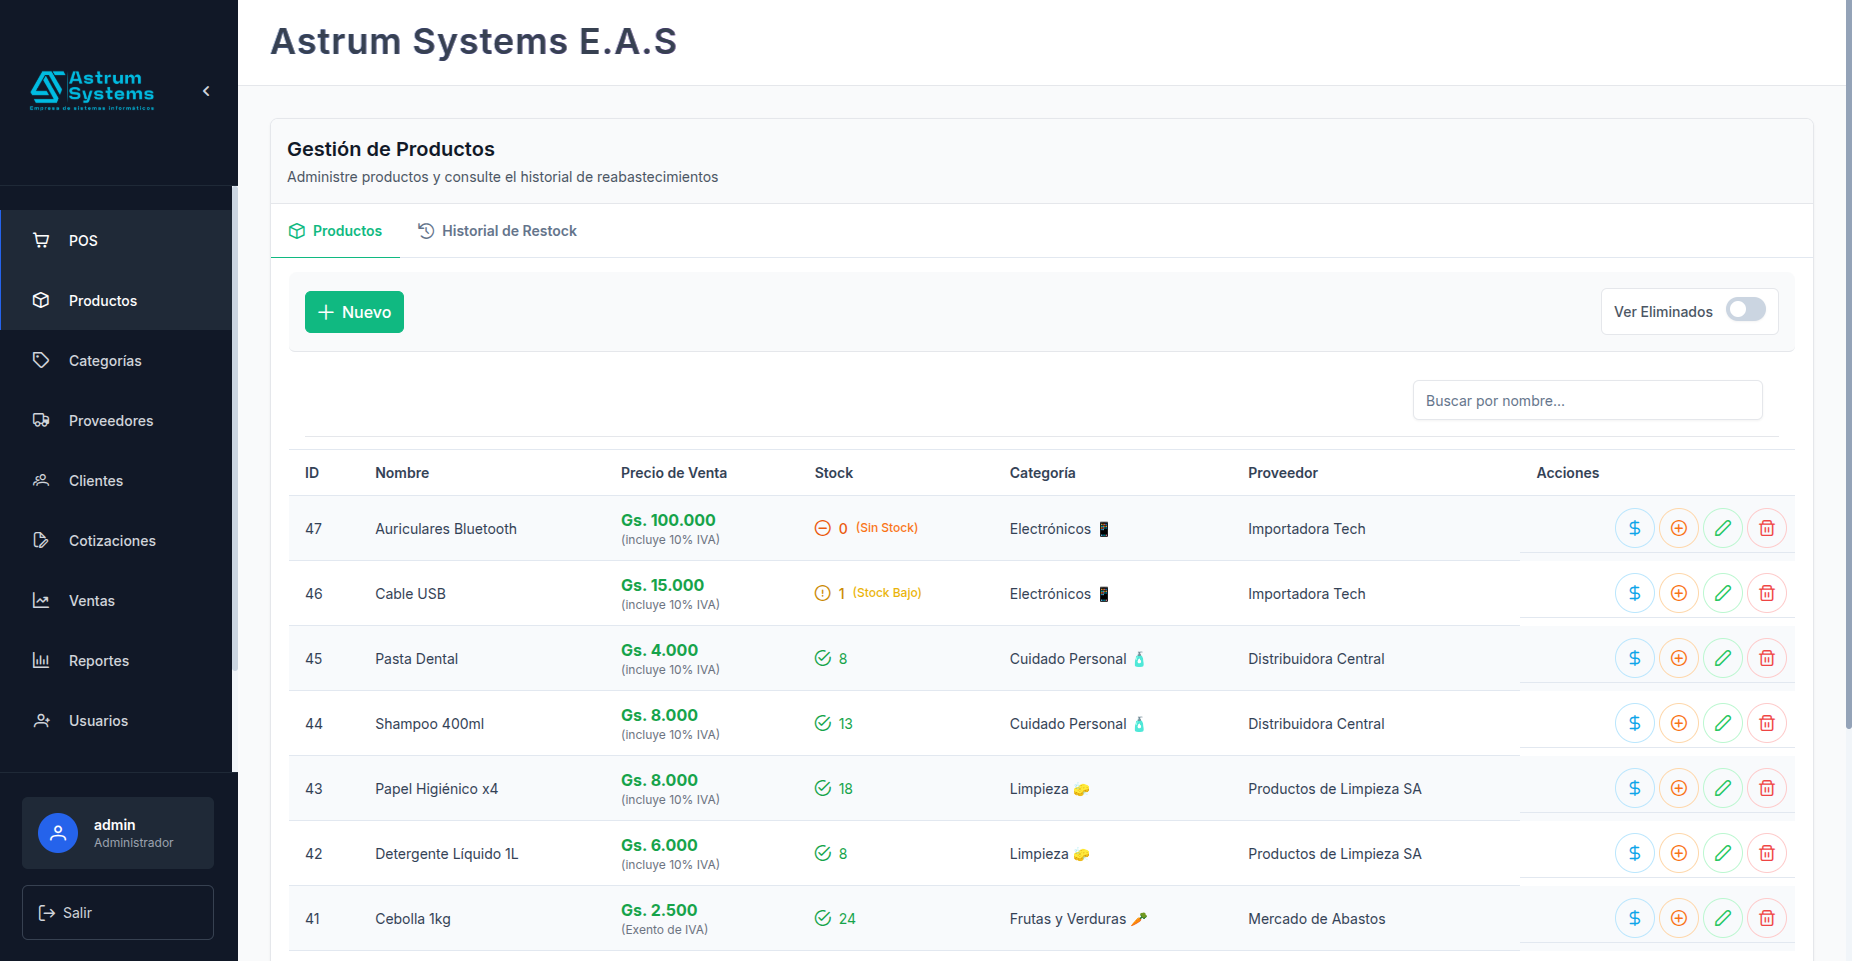
Task: Log out with the Salir button
Action: click(x=118, y=912)
